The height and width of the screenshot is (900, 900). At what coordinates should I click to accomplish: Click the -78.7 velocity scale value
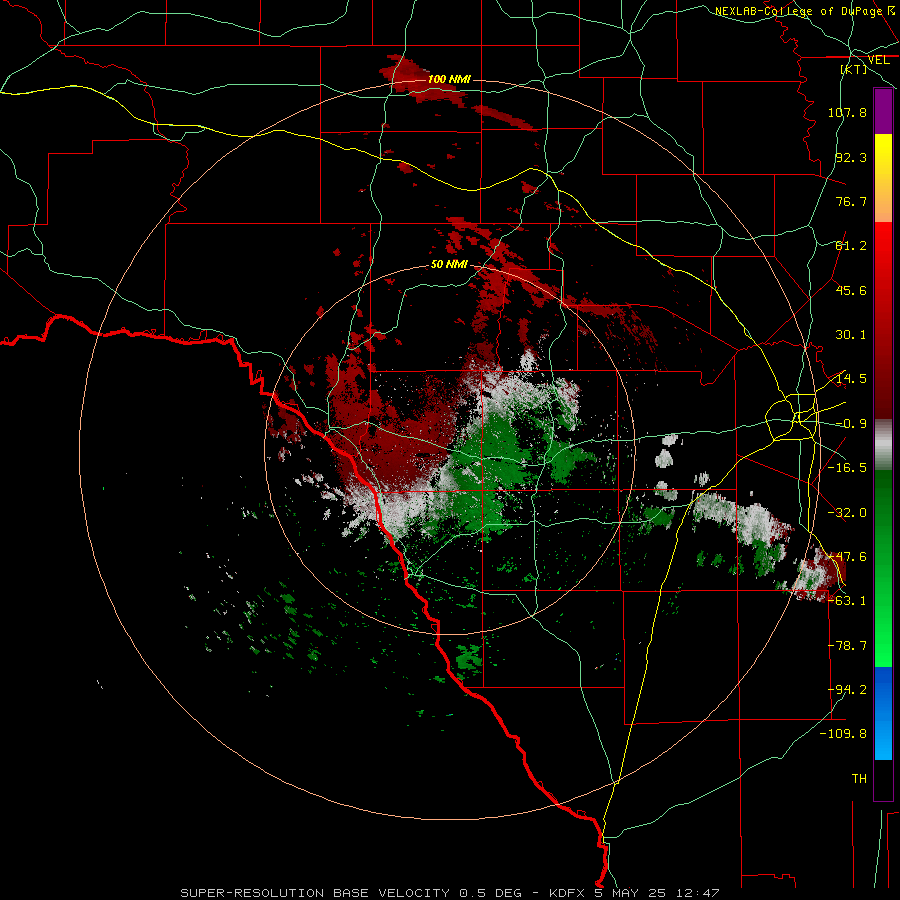pyautogui.click(x=847, y=646)
